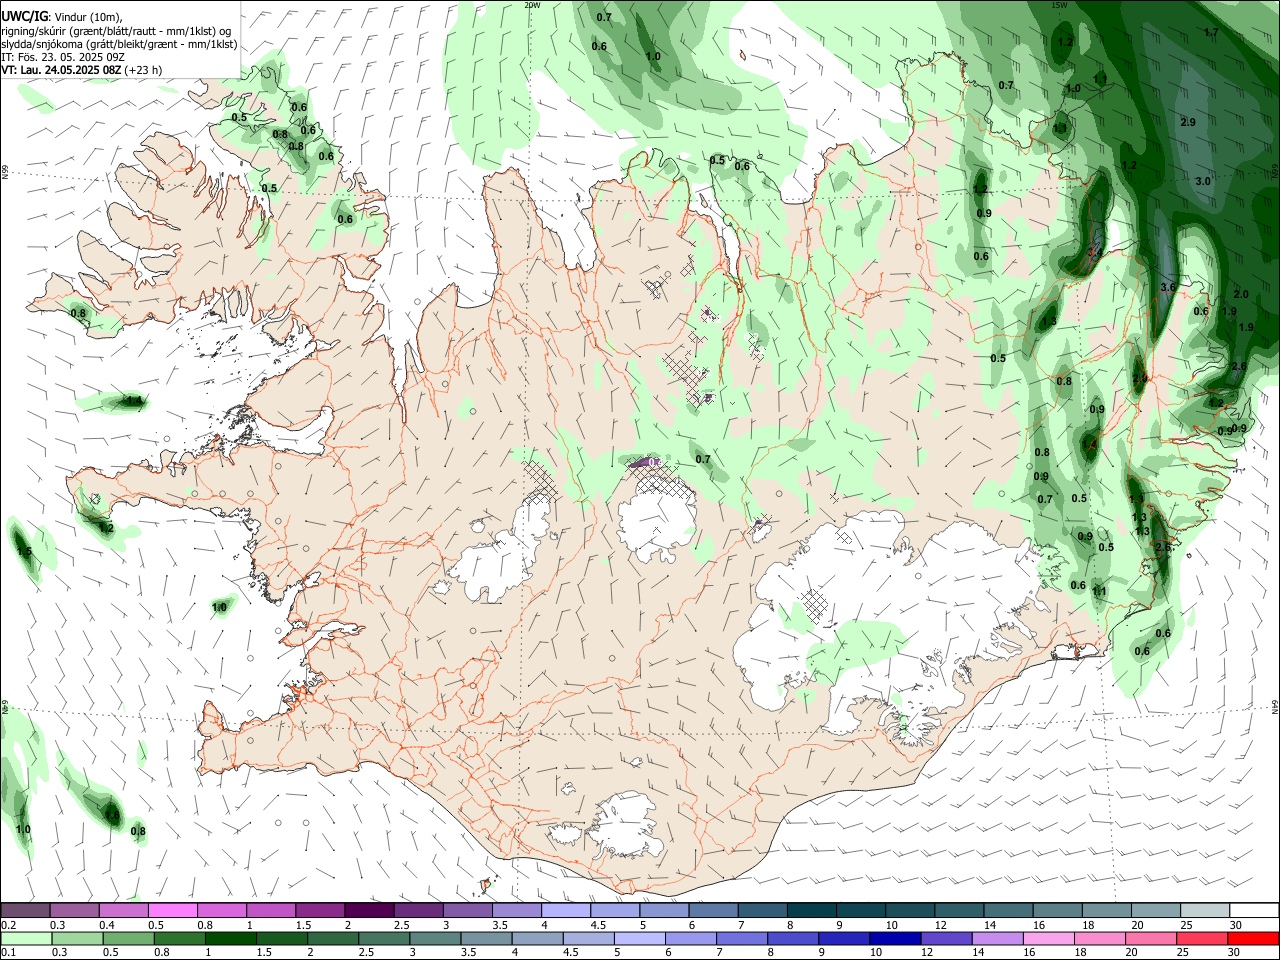This screenshot has width=1280, height=960.
Task: Click the "1.5" value off the west coast
Action: point(24,552)
